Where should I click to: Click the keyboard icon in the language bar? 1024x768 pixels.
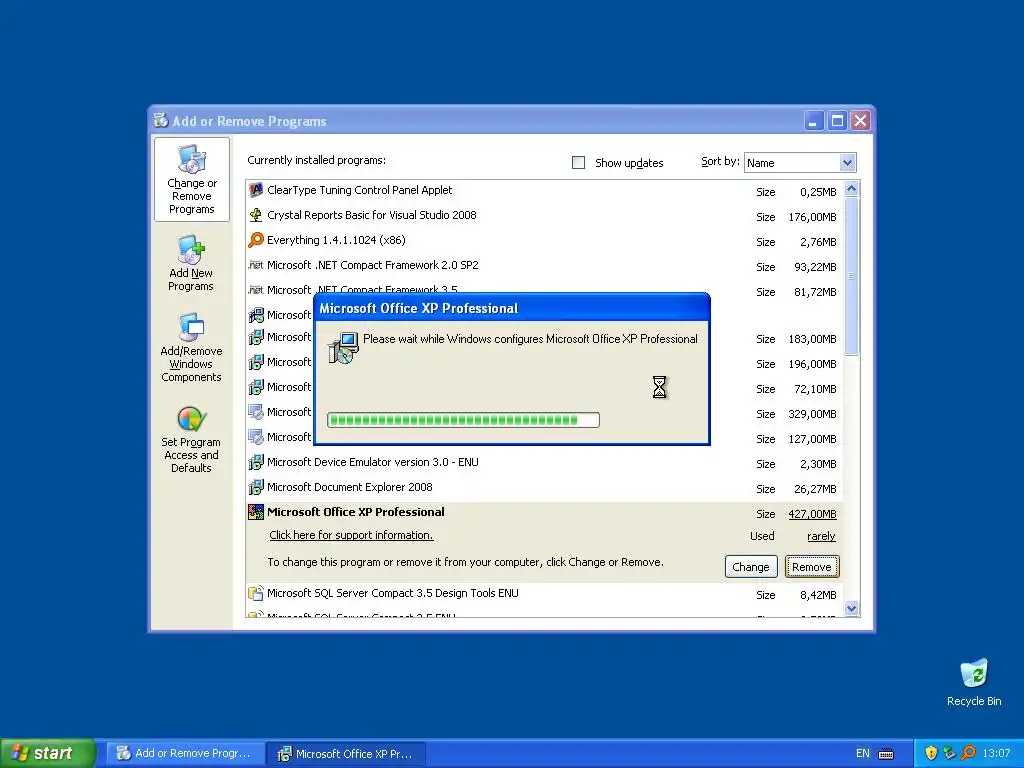[886, 754]
